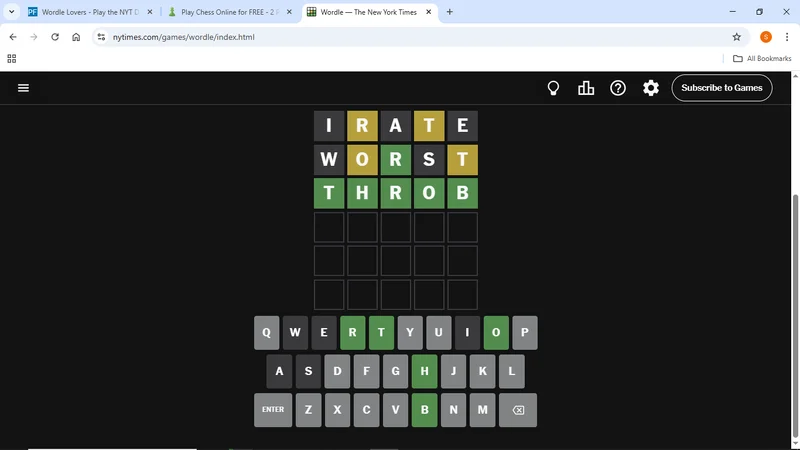Screen dimensions: 800x450
Task: Click the backspace delete key
Action: tap(518, 410)
